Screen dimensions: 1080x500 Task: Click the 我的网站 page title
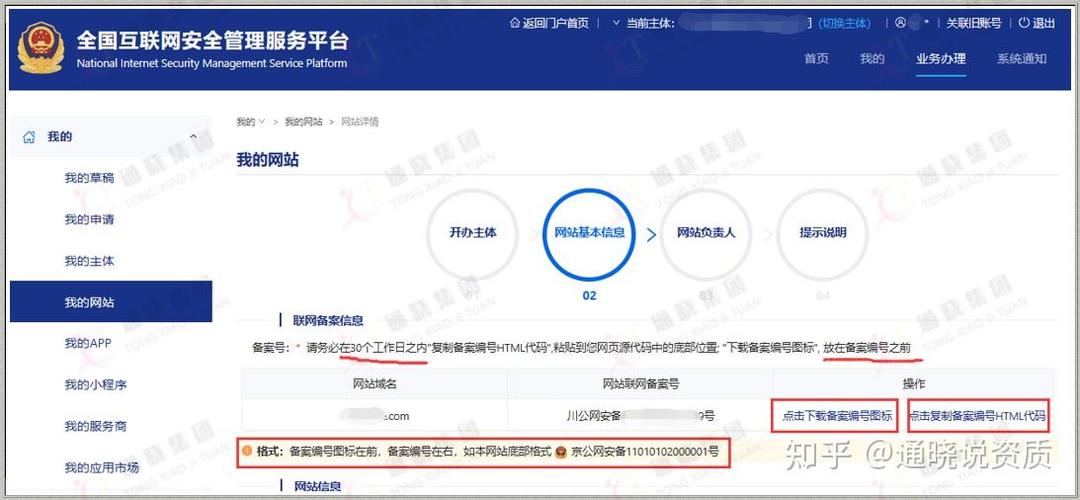point(268,160)
